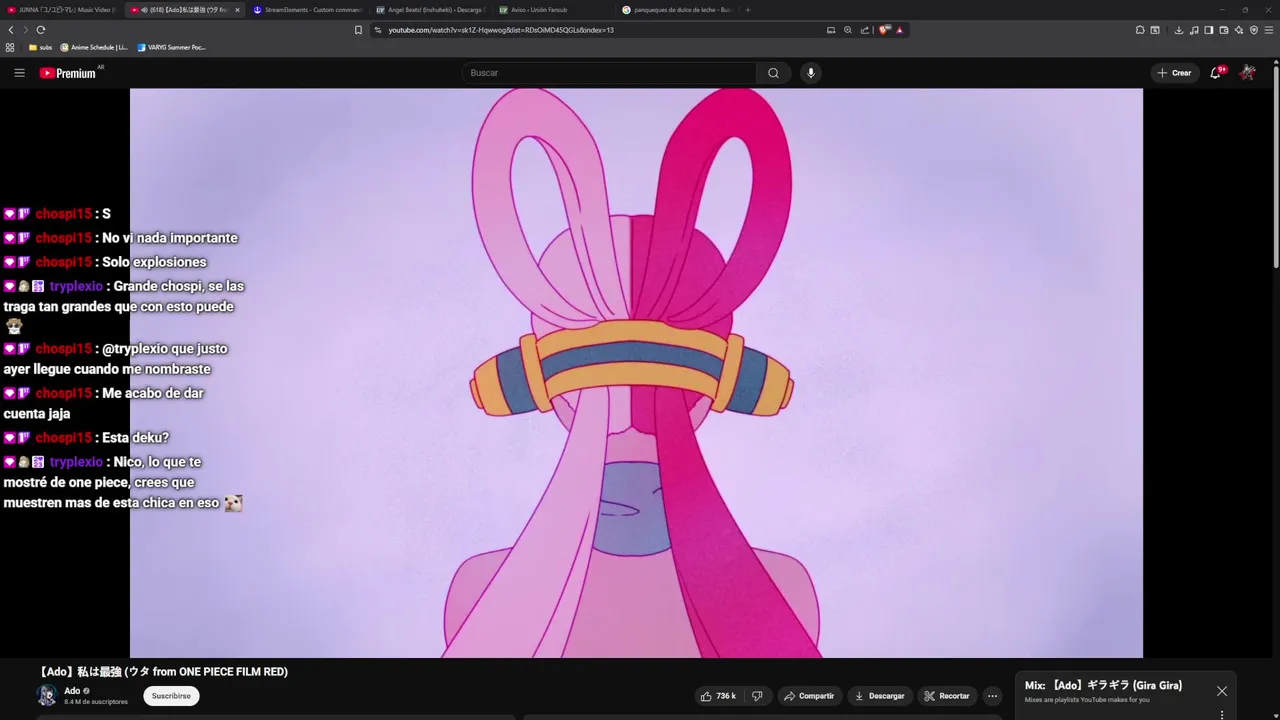Open the extensions puzzle icon
This screenshot has height=720, width=1280.
click(1140, 30)
